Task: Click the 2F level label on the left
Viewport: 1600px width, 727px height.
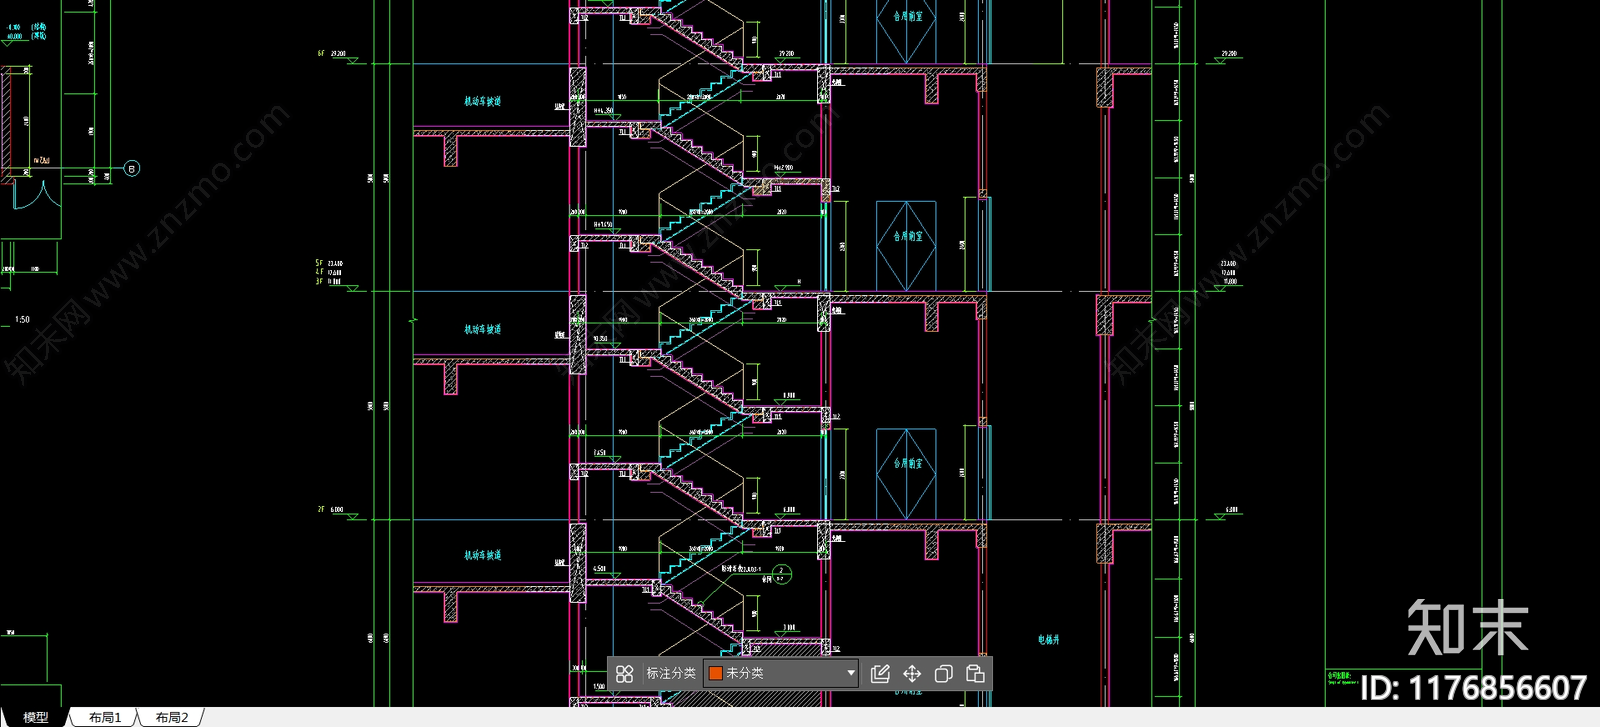Action: pyautogui.click(x=321, y=510)
